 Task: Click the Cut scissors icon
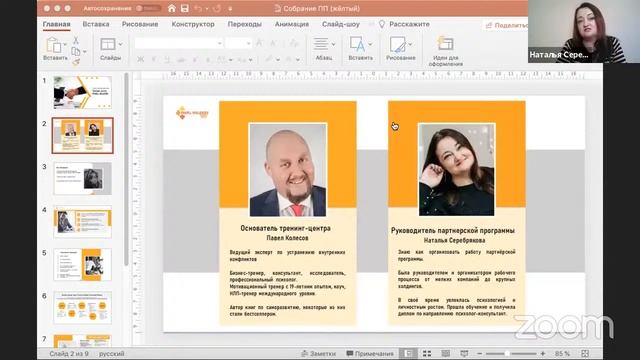tap(76, 40)
